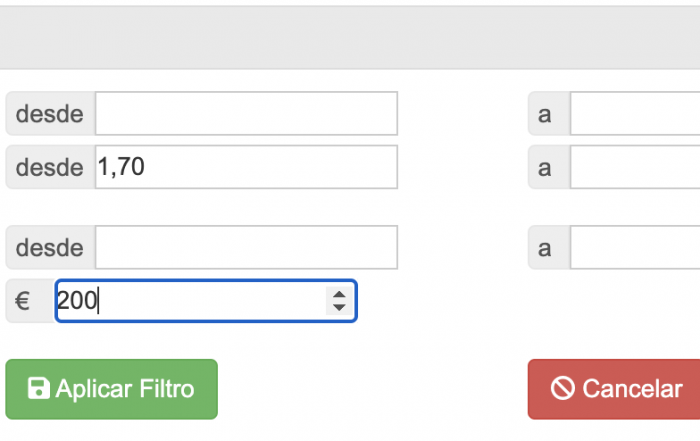Increase the euro amount with up arrow
The width and height of the screenshot is (700, 441).
point(339,295)
